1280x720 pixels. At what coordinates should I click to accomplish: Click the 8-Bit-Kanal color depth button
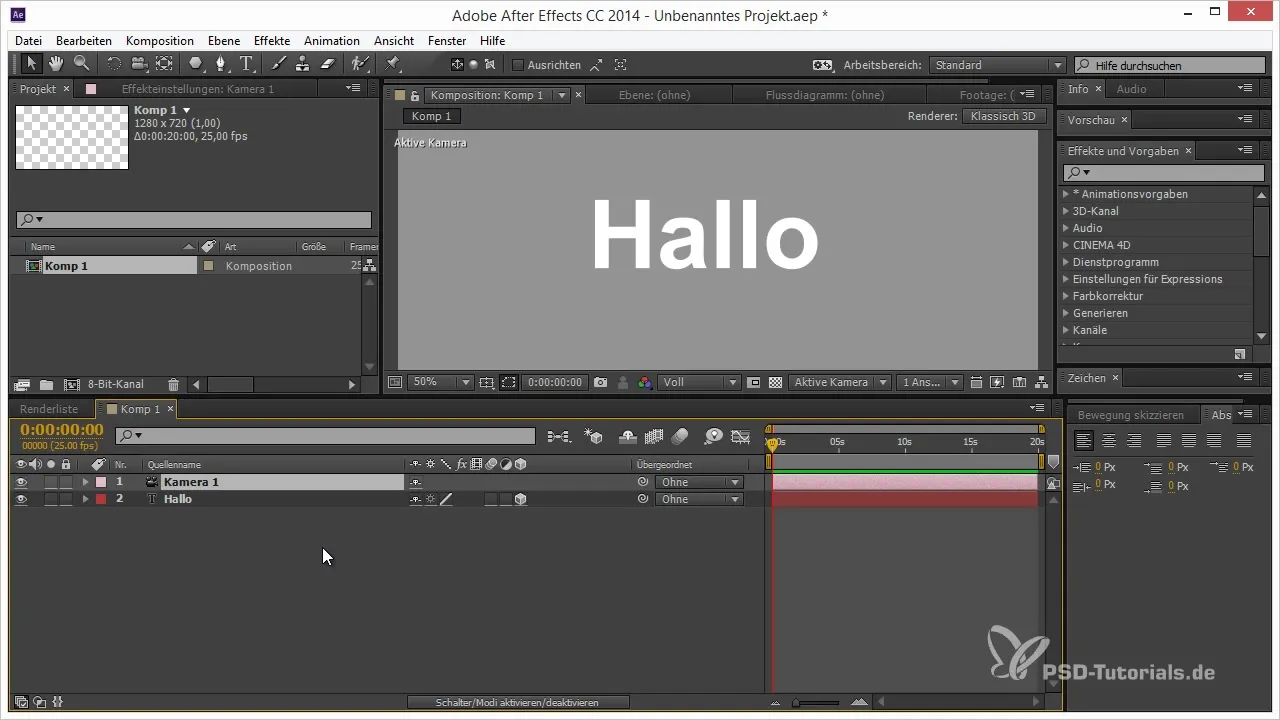click(116, 384)
